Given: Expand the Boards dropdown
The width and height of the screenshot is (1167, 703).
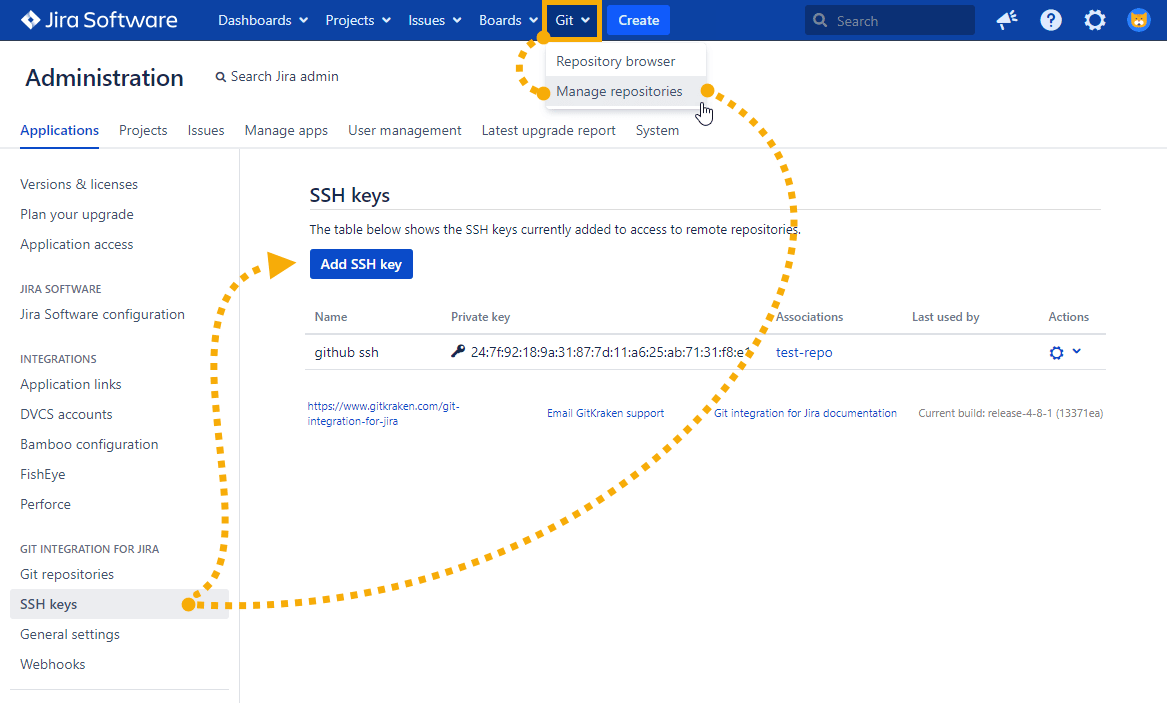Looking at the screenshot, I should (x=507, y=20).
